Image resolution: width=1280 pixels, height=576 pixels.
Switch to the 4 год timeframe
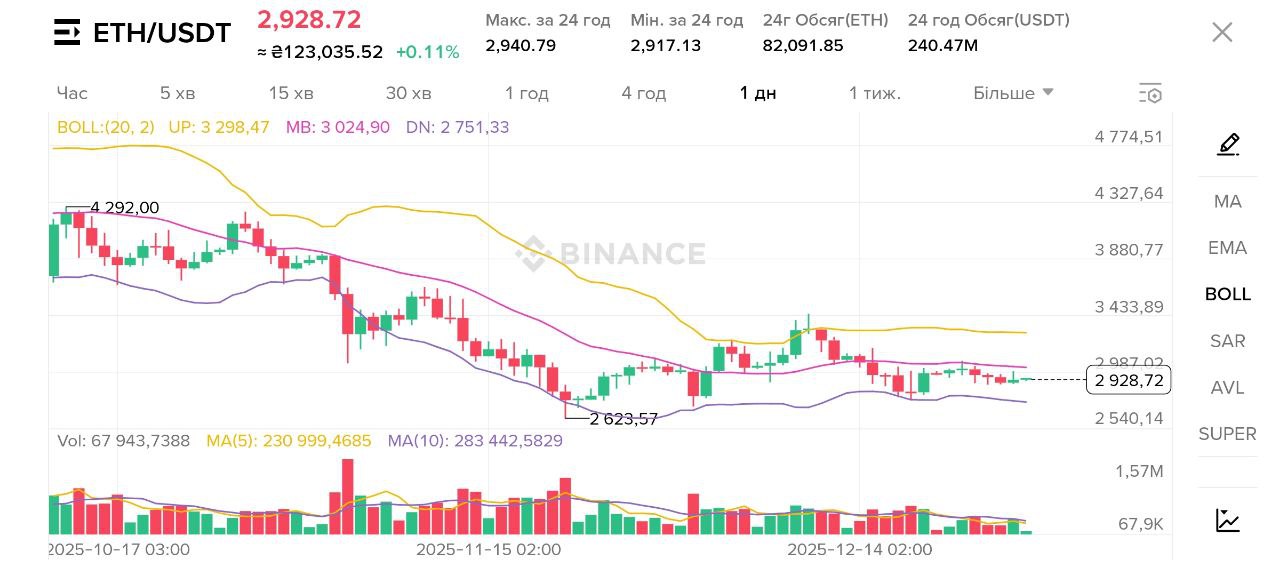643,93
